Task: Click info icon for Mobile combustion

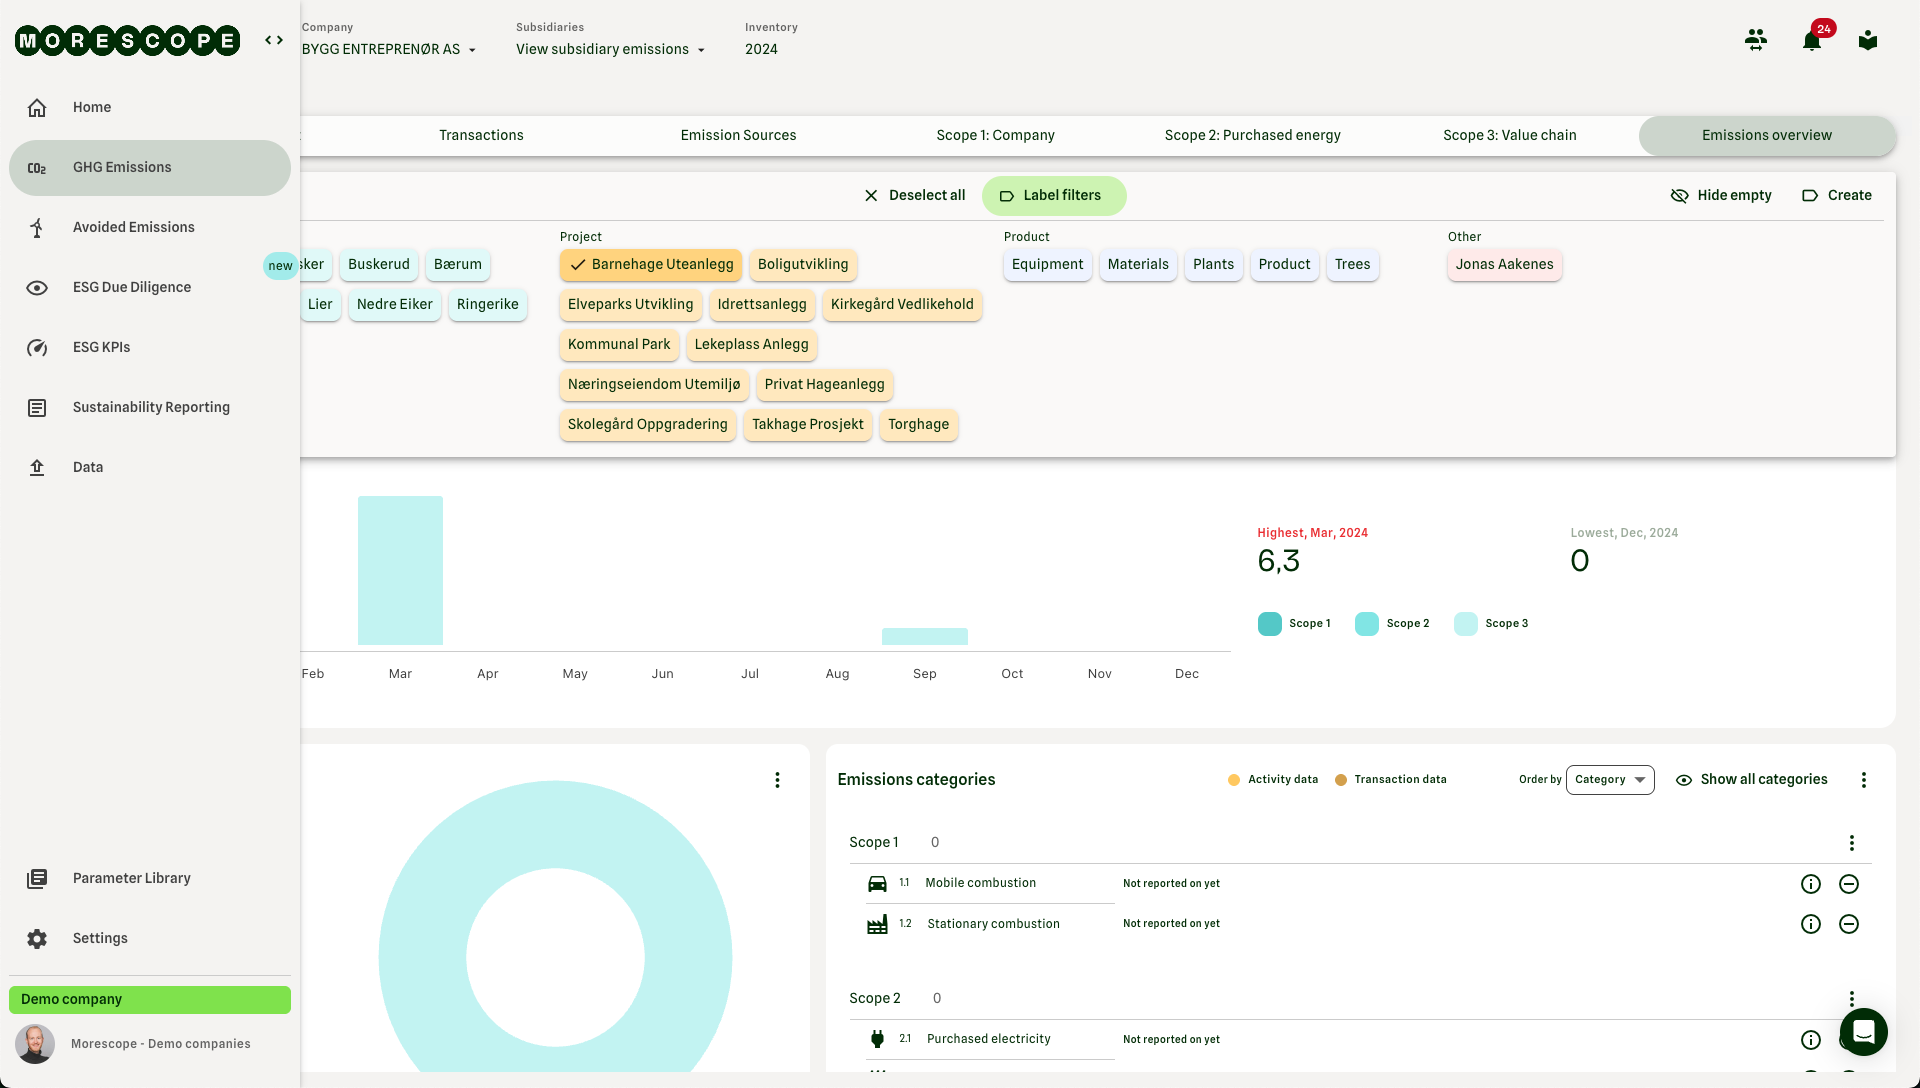Action: click(x=1810, y=884)
